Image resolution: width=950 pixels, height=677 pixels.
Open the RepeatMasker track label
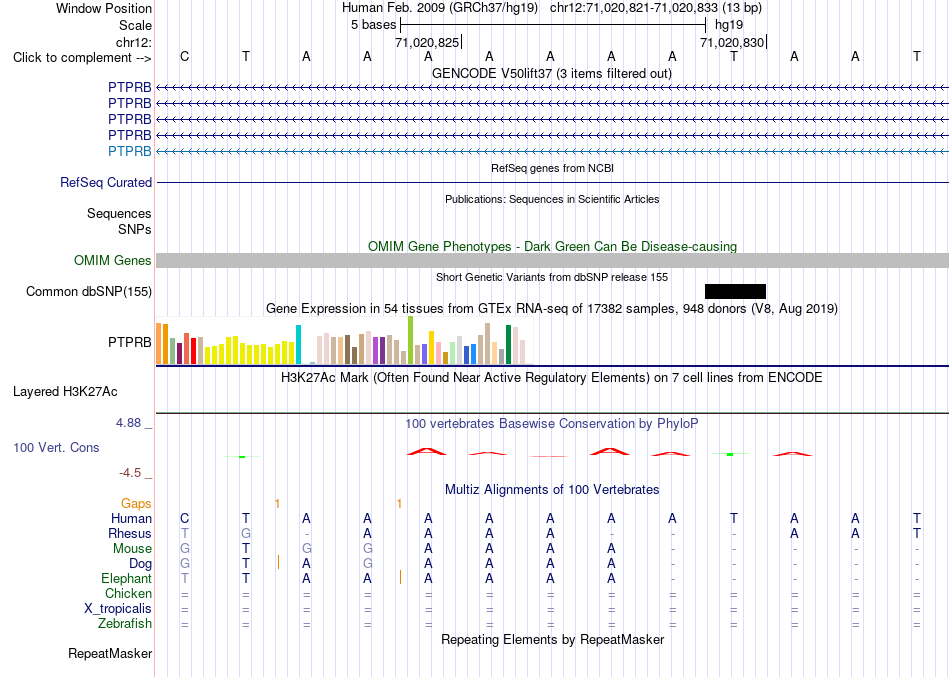click(x=110, y=653)
